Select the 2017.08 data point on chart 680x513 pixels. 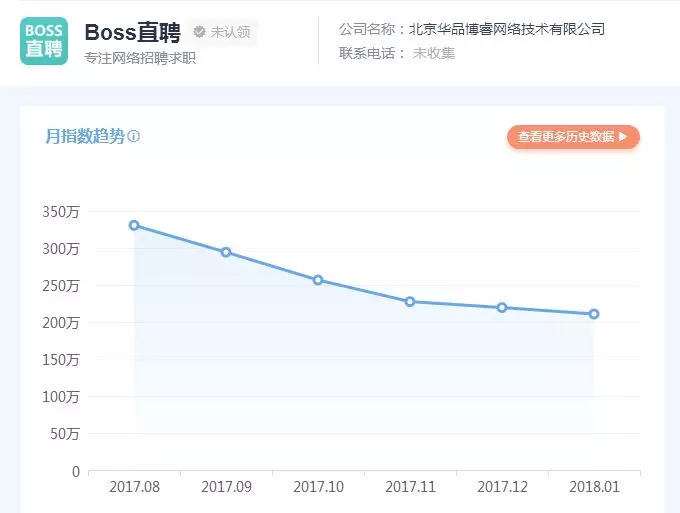(x=134, y=225)
